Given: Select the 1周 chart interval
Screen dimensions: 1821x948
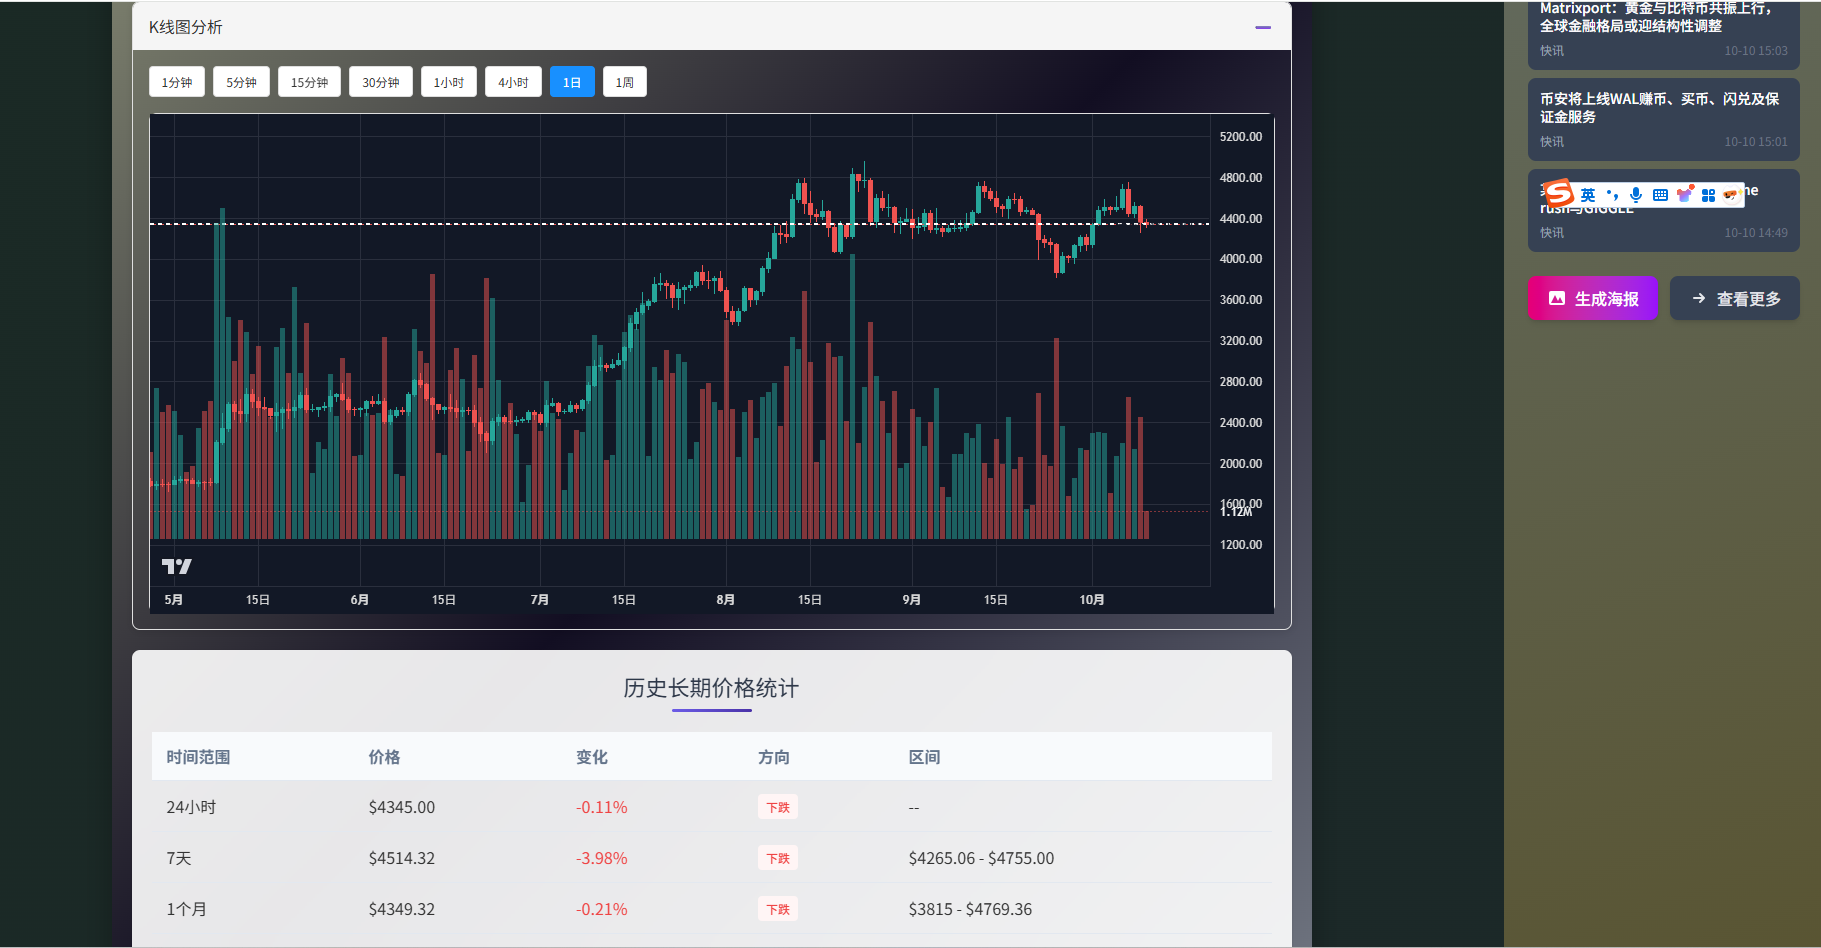Looking at the screenshot, I should point(624,82).
